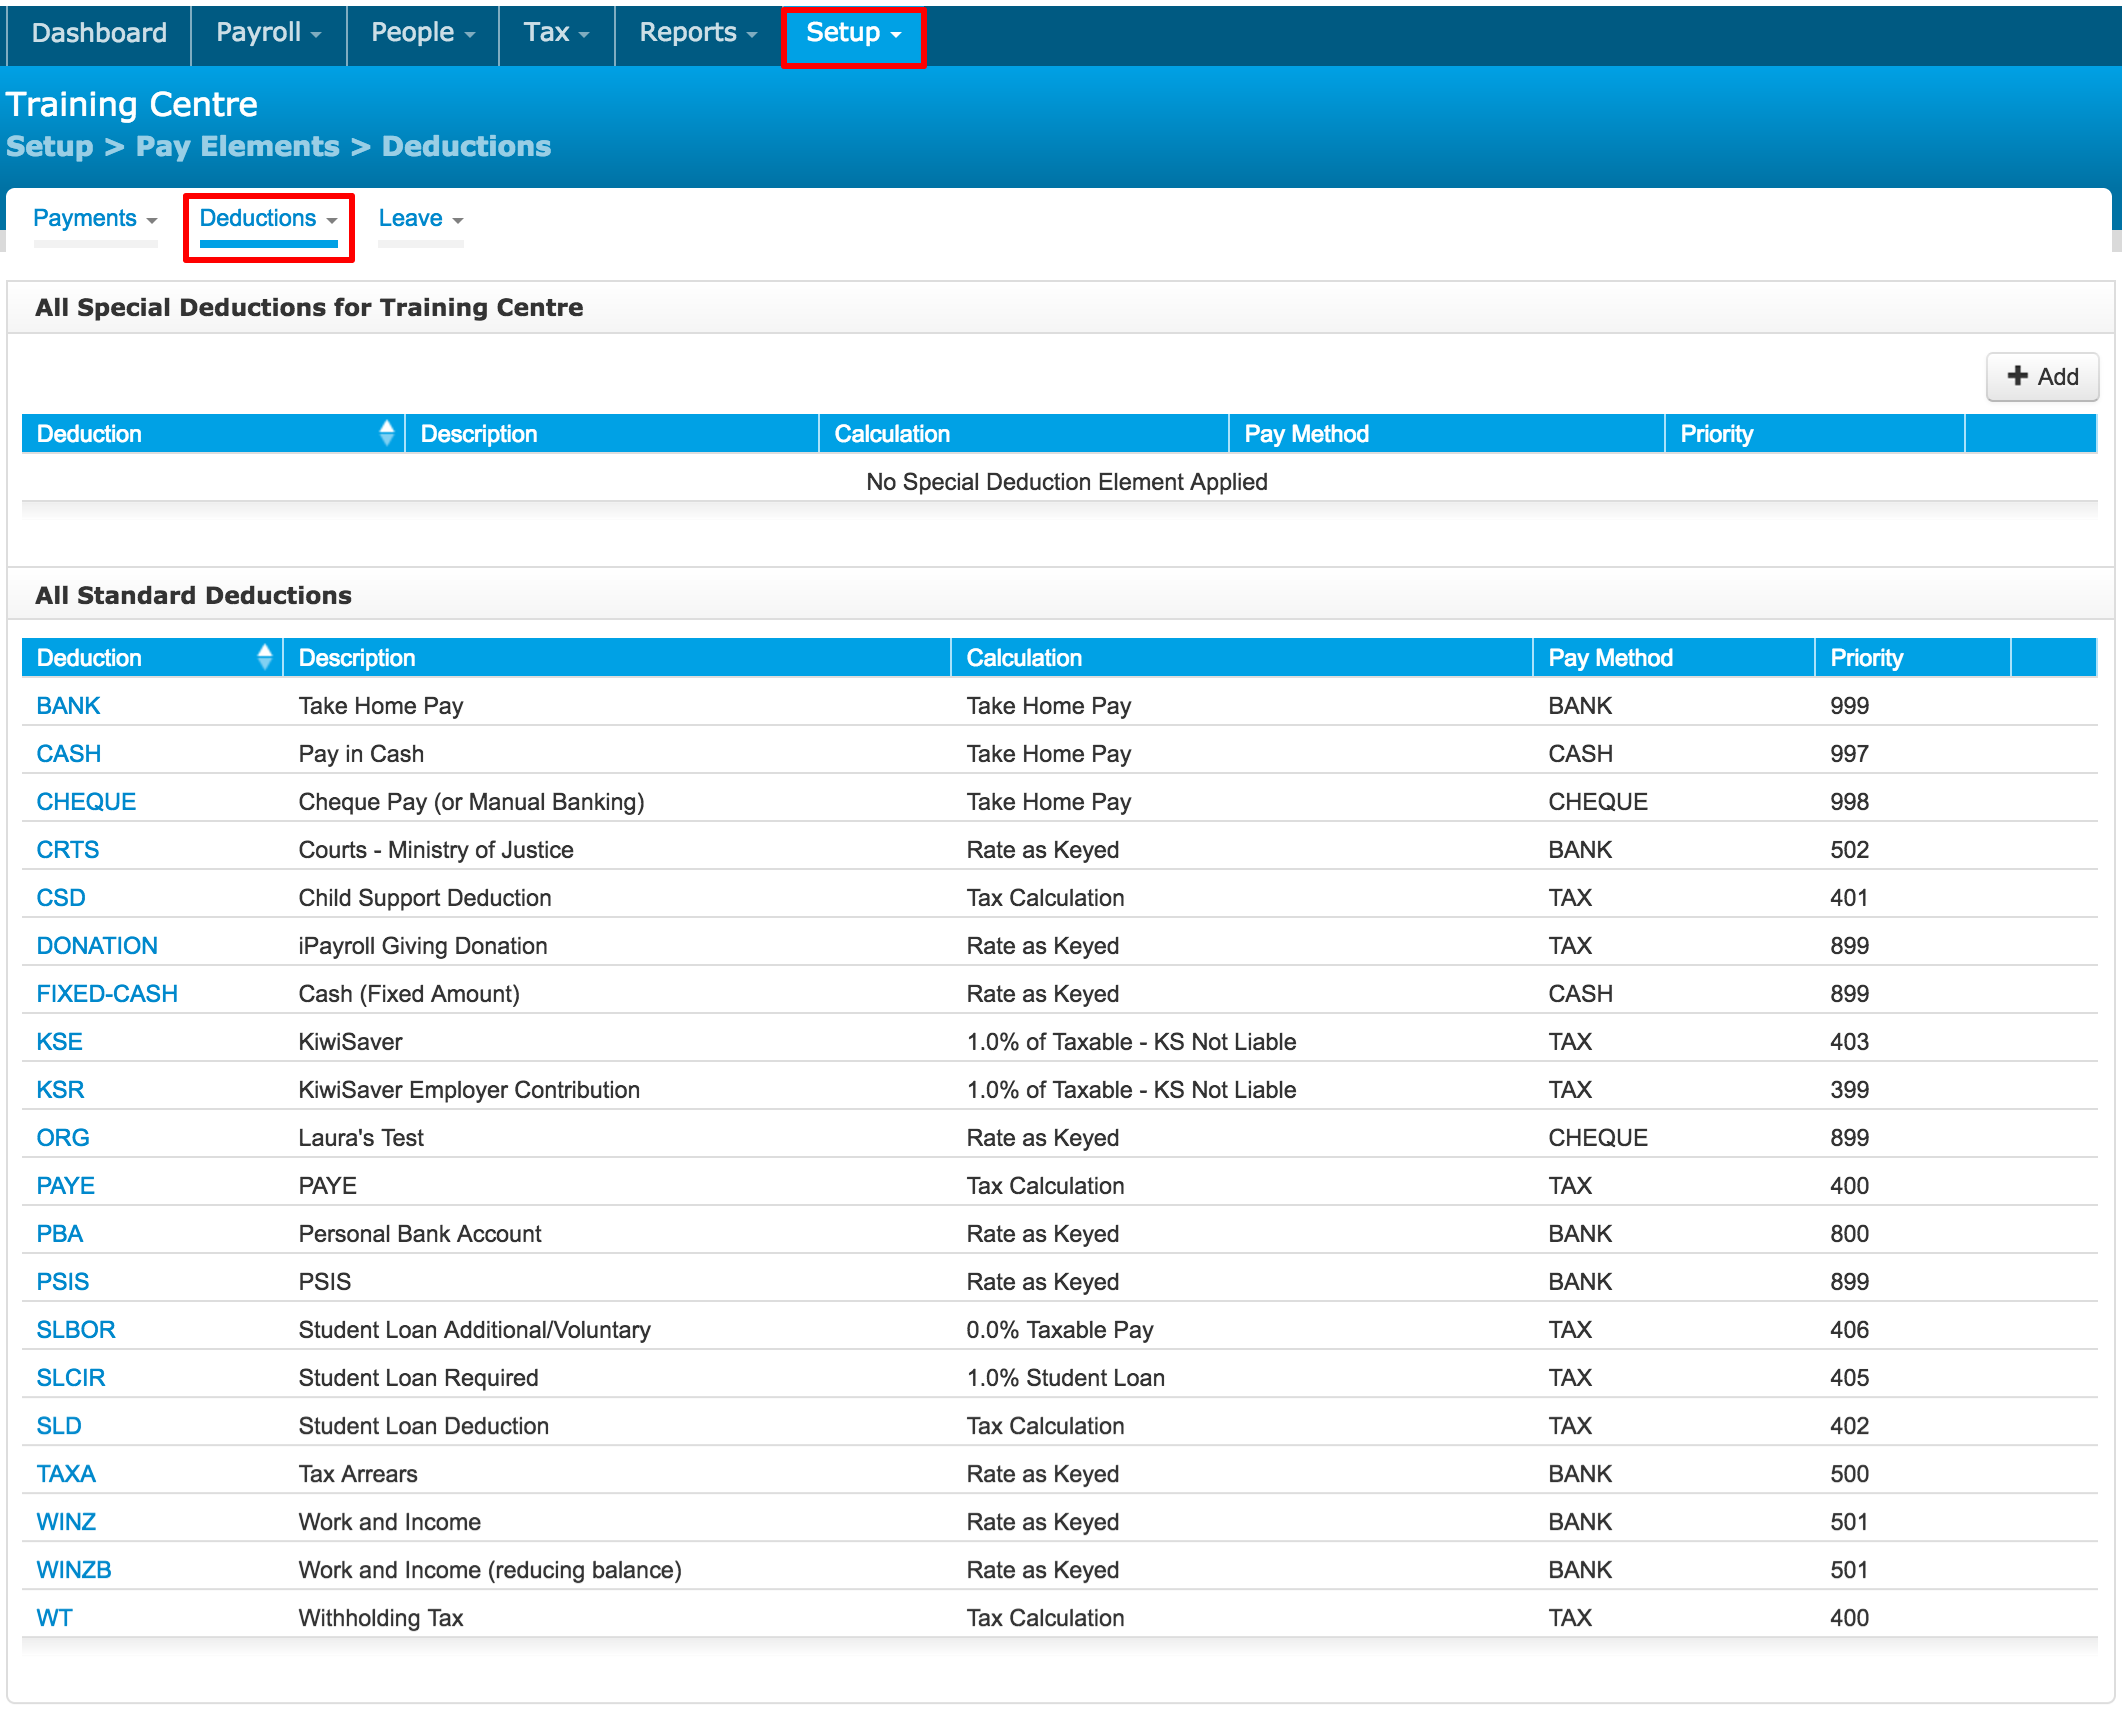Viewport: 2122px width, 1726px height.
Task: Open the SLD deduction link
Action: coord(58,1426)
